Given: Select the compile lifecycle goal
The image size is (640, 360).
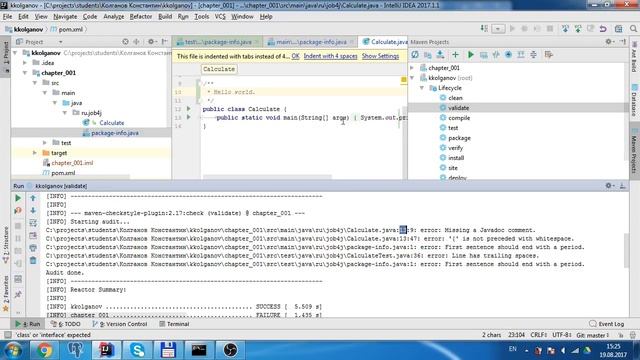Looking at the screenshot, I should pos(459,118).
